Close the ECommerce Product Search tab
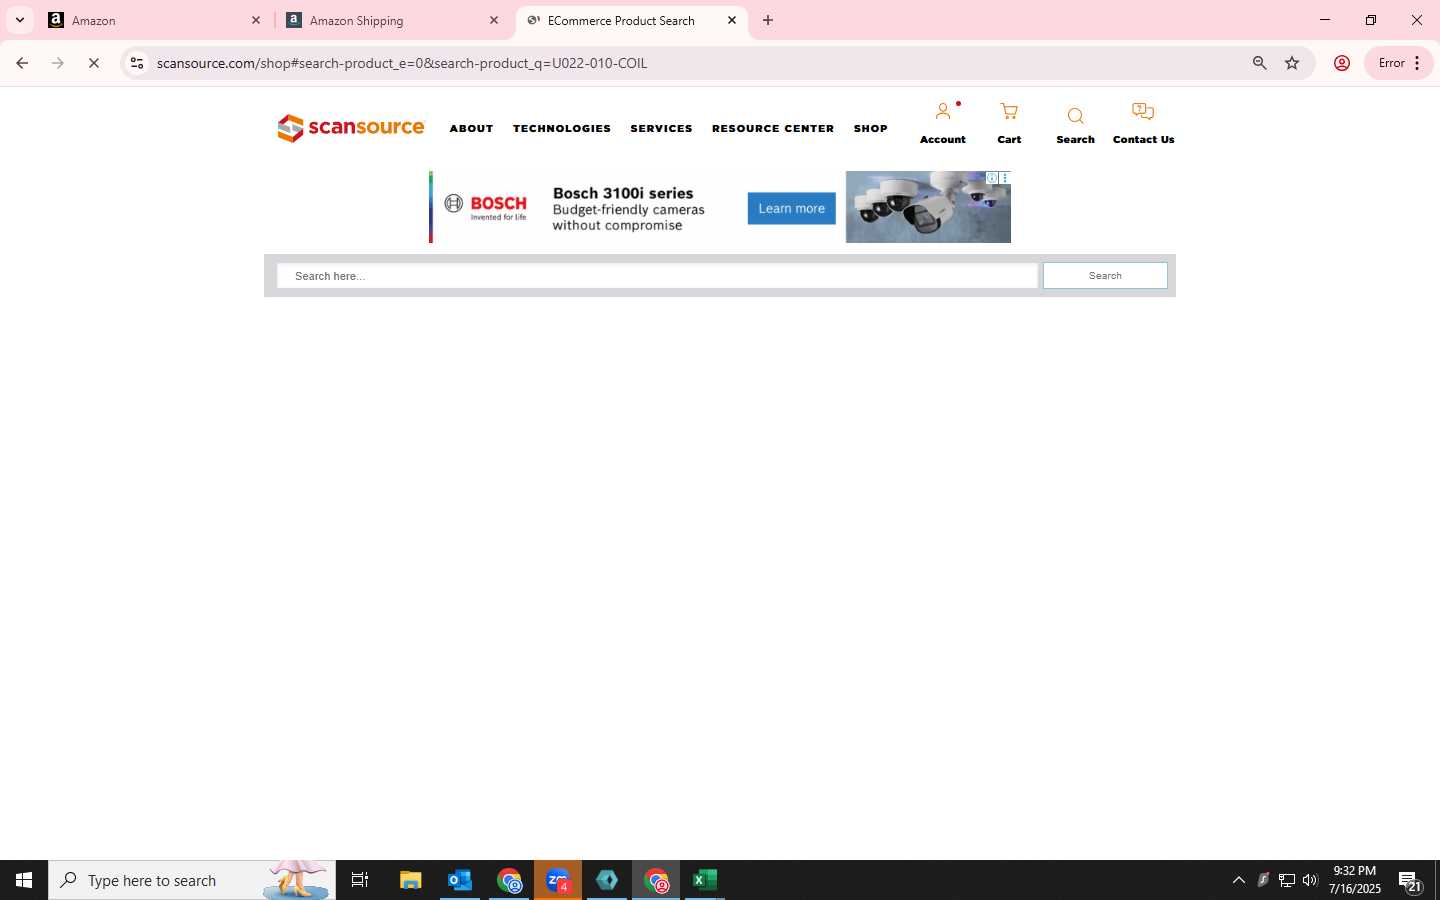The width and height of the screenshot is (1440, 900). click(x=732, y=20)
